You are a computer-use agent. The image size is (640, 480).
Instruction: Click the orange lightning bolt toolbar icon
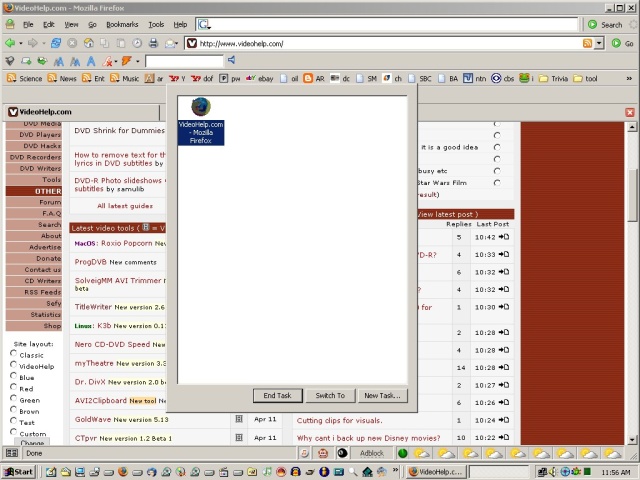(x=127, y=61)
